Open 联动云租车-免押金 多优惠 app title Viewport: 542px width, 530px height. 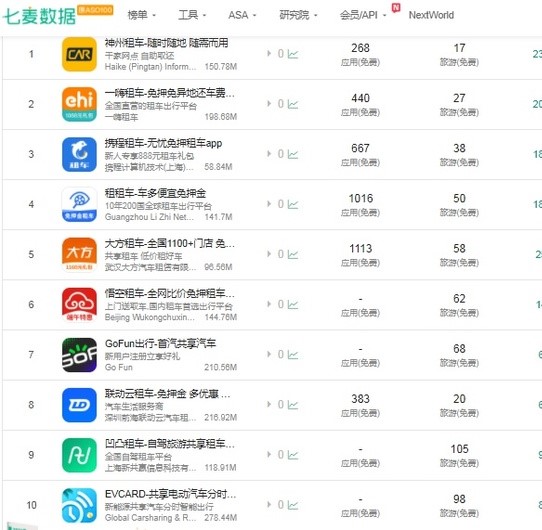point(168,393)
